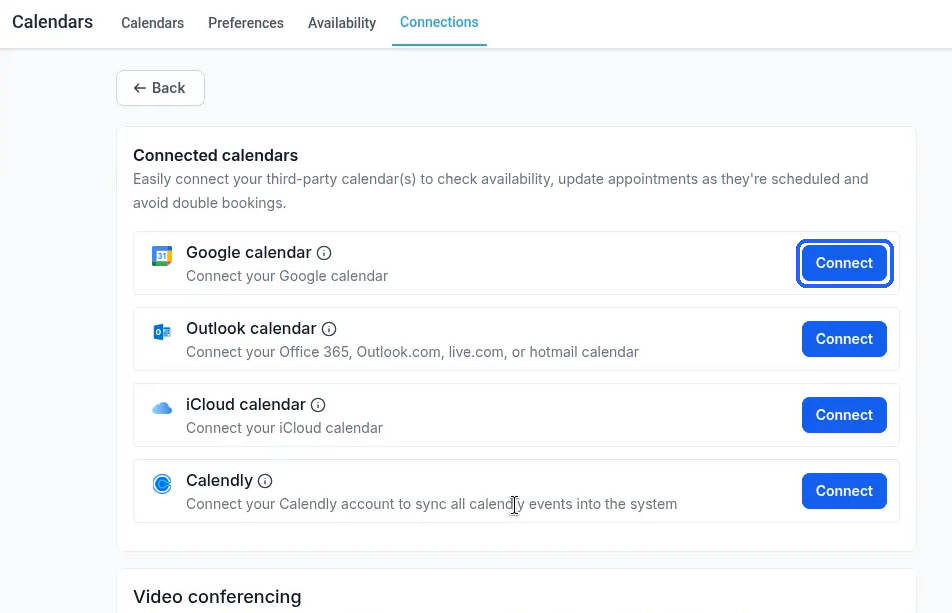Connect the iCloud calendar

click(844, 415)
